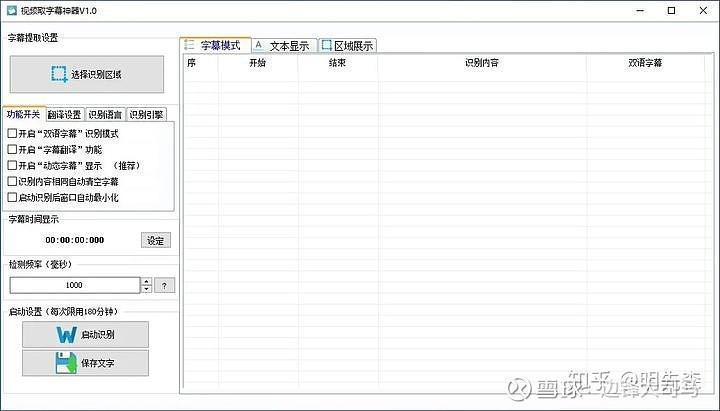Maximize the application window

pos(671,11)
